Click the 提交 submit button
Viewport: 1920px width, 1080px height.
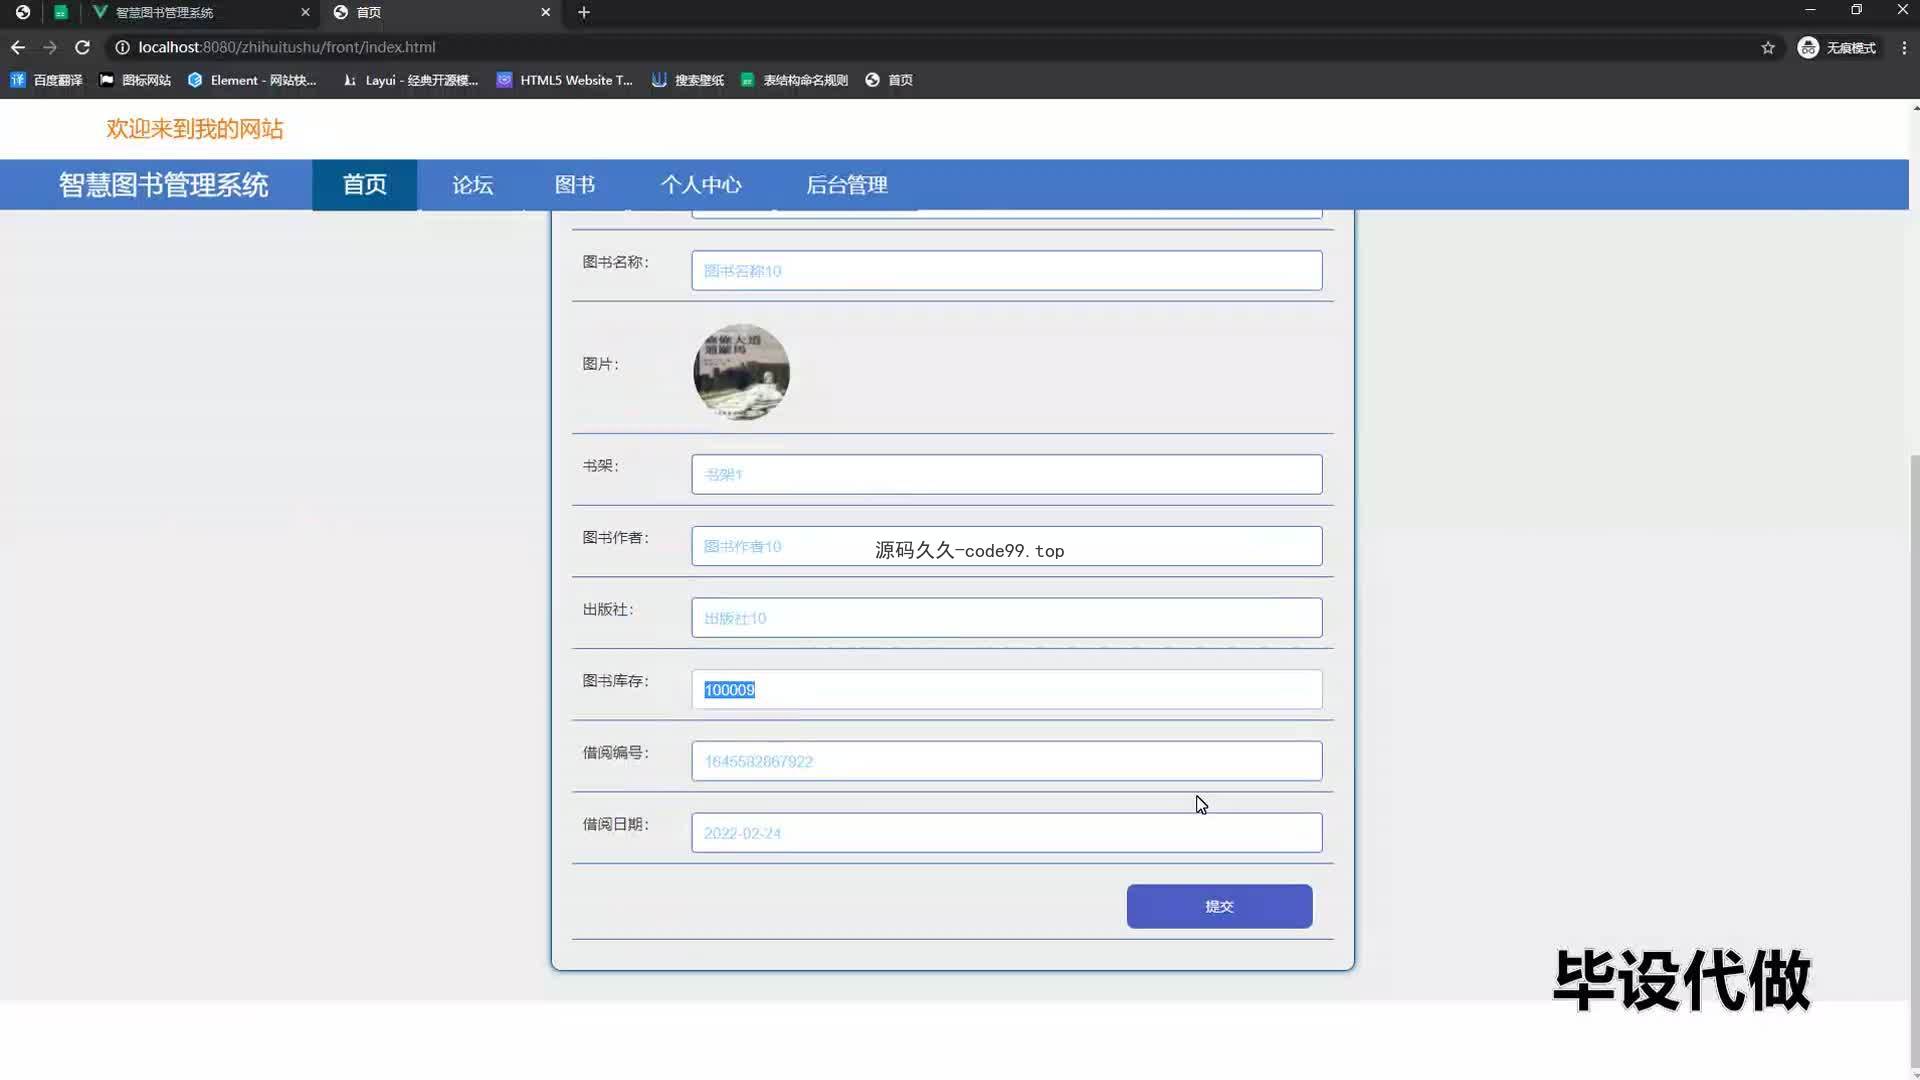1218,906
